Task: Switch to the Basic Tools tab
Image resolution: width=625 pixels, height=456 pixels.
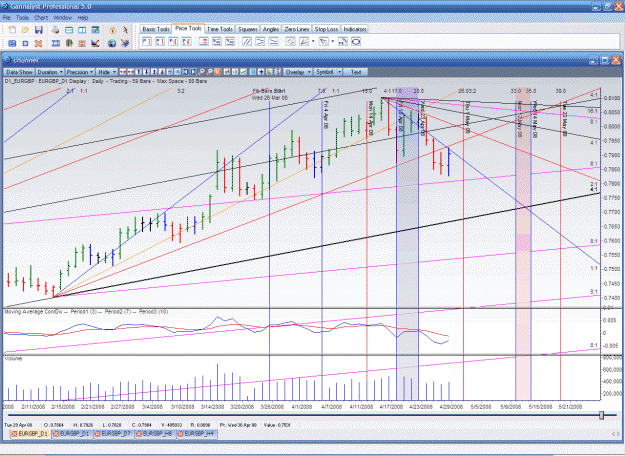Action: point(156,29)
